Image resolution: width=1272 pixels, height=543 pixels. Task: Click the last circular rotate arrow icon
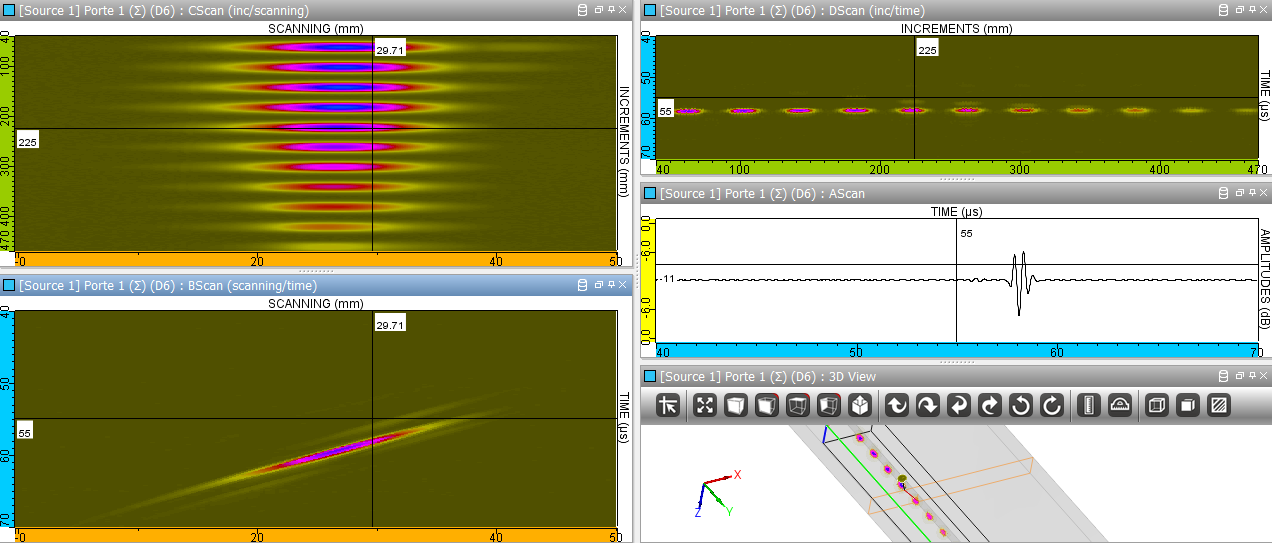click(x=1052, y=405)
